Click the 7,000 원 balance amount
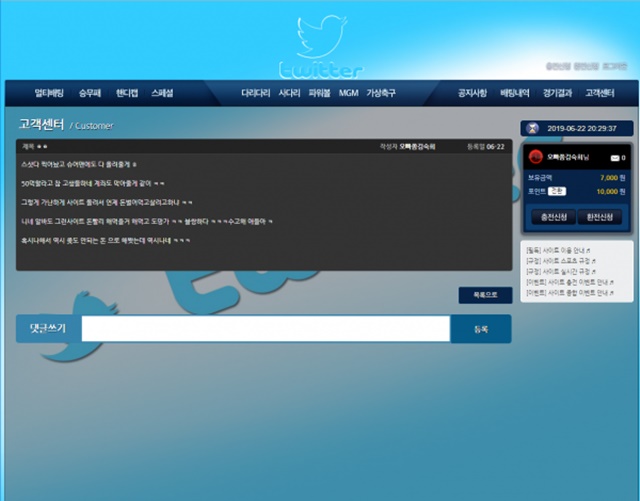 612,178
